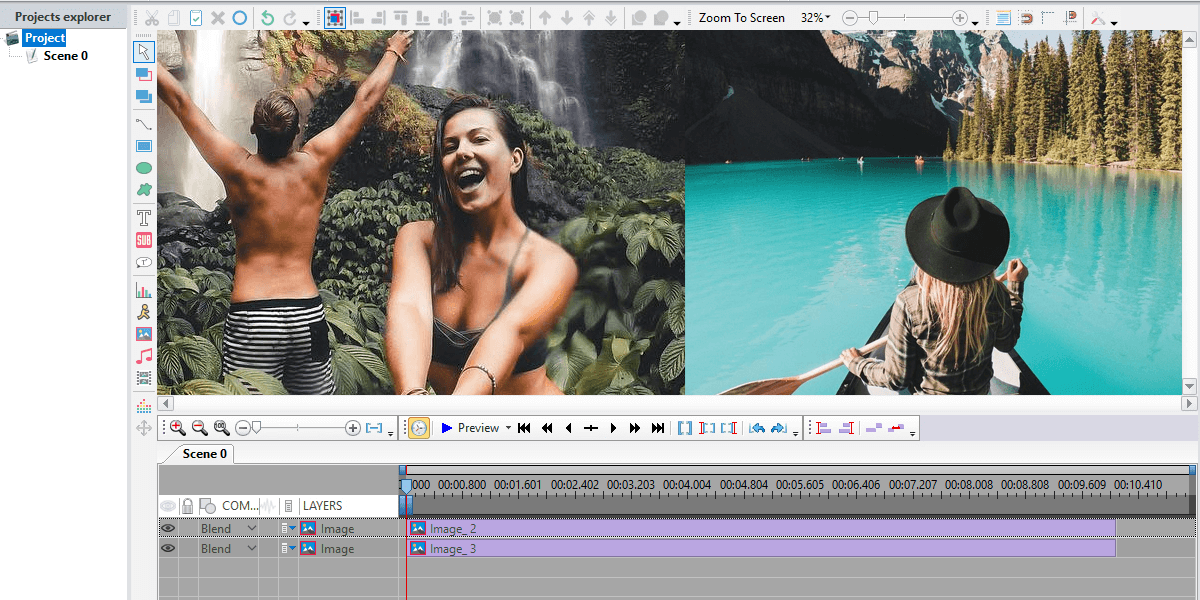
Task: Click the Subtitle (SUB) tool icon
Action: tap(143, 240)
